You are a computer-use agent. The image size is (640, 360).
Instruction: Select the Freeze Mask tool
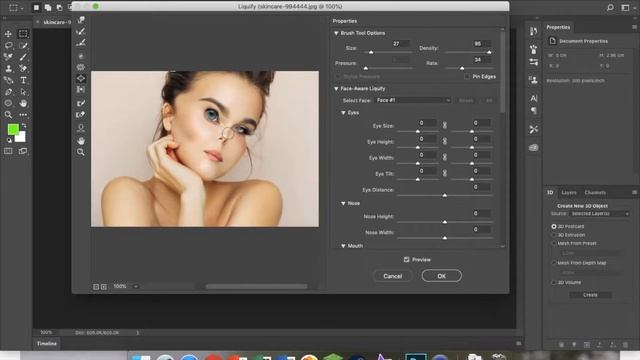(x=81, y=103)
